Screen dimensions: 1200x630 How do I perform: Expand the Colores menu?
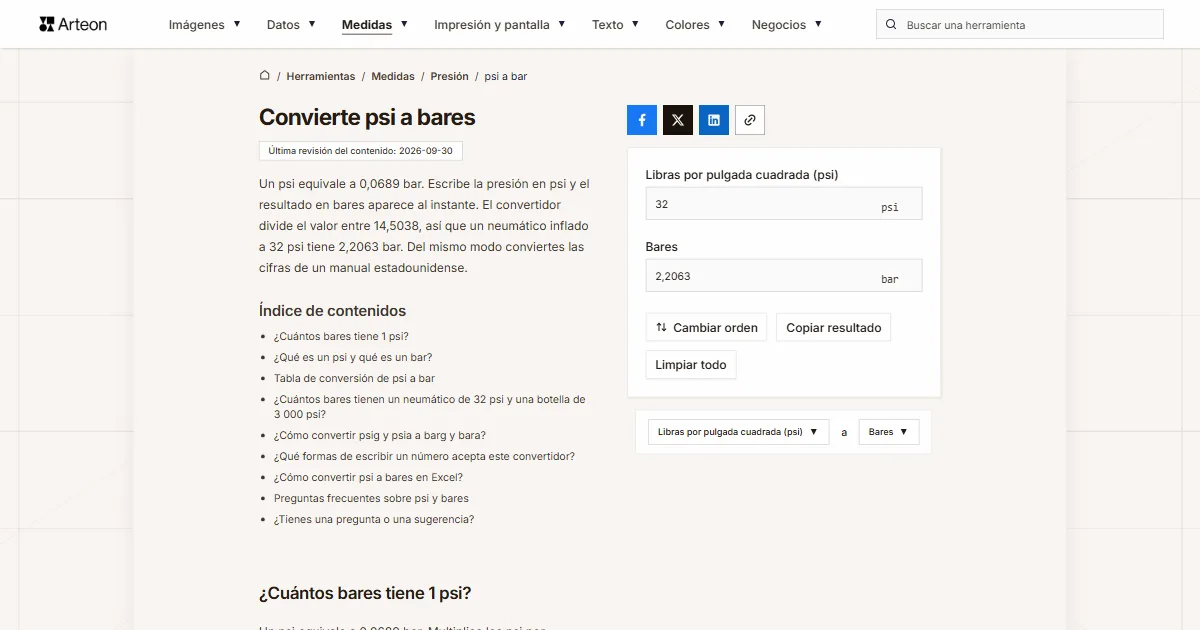[x=695, y=25]
